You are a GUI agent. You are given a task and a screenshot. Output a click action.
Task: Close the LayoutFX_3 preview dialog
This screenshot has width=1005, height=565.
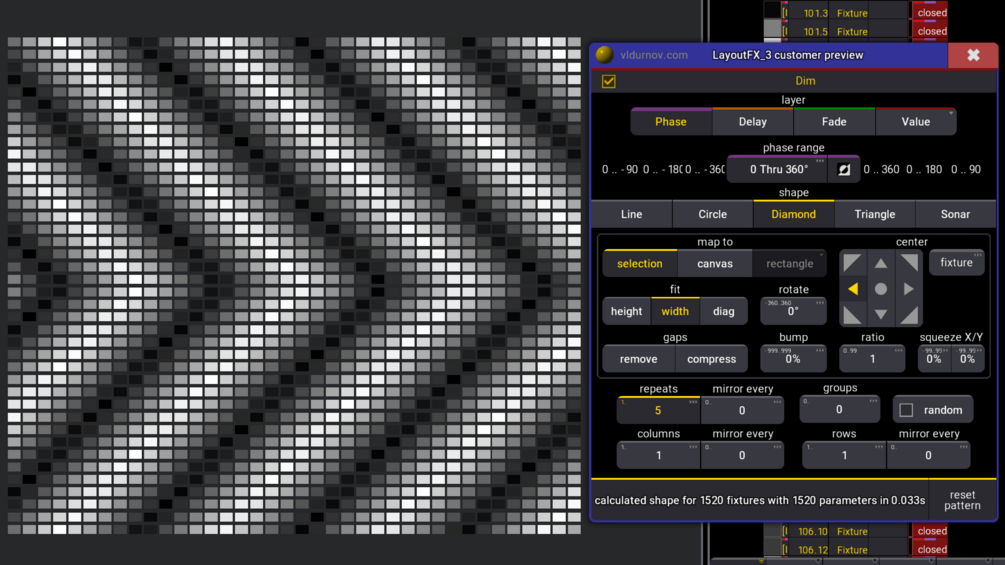pyautogui.click(x=973, y=55)
